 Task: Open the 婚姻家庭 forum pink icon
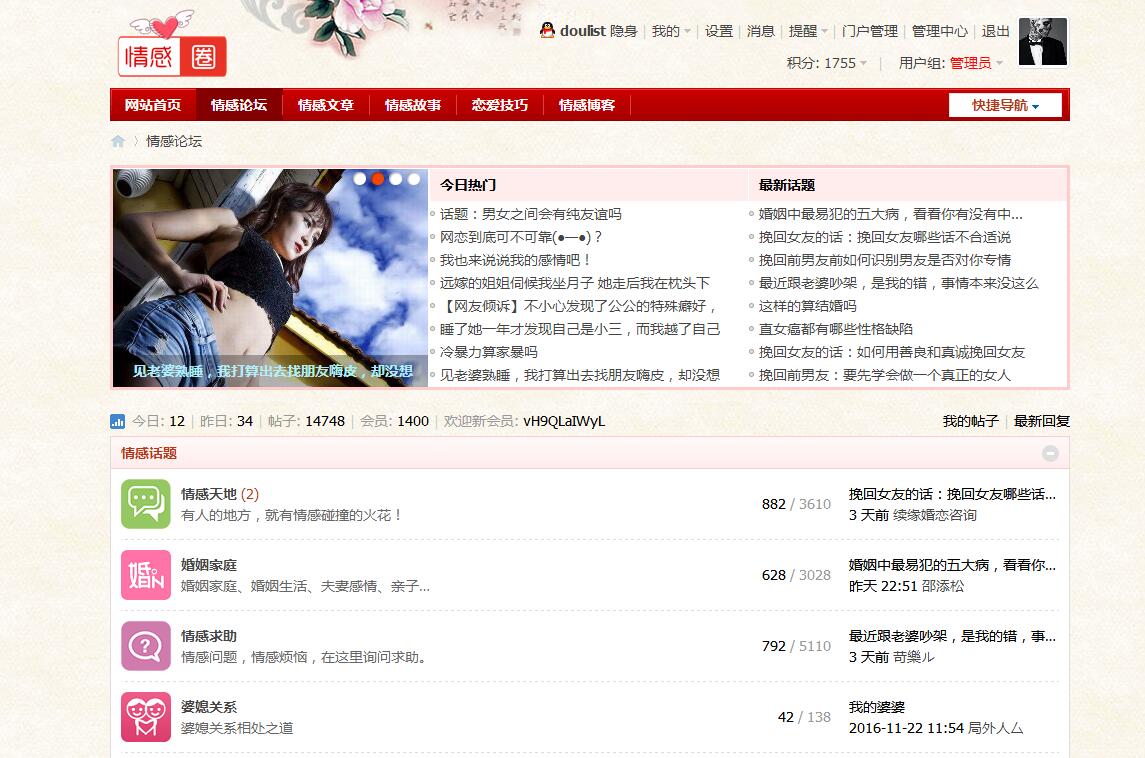coord(146,575)
